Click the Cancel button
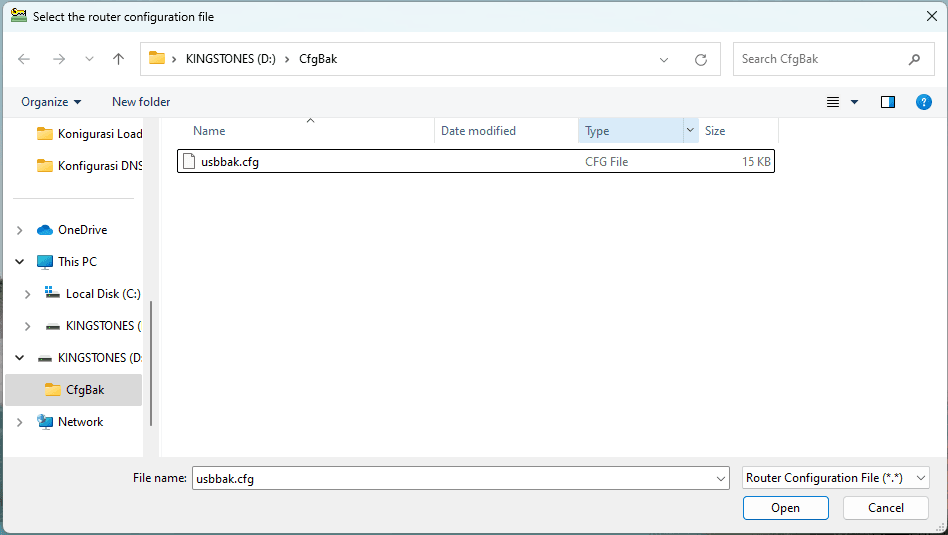 [x=885, y=508]
